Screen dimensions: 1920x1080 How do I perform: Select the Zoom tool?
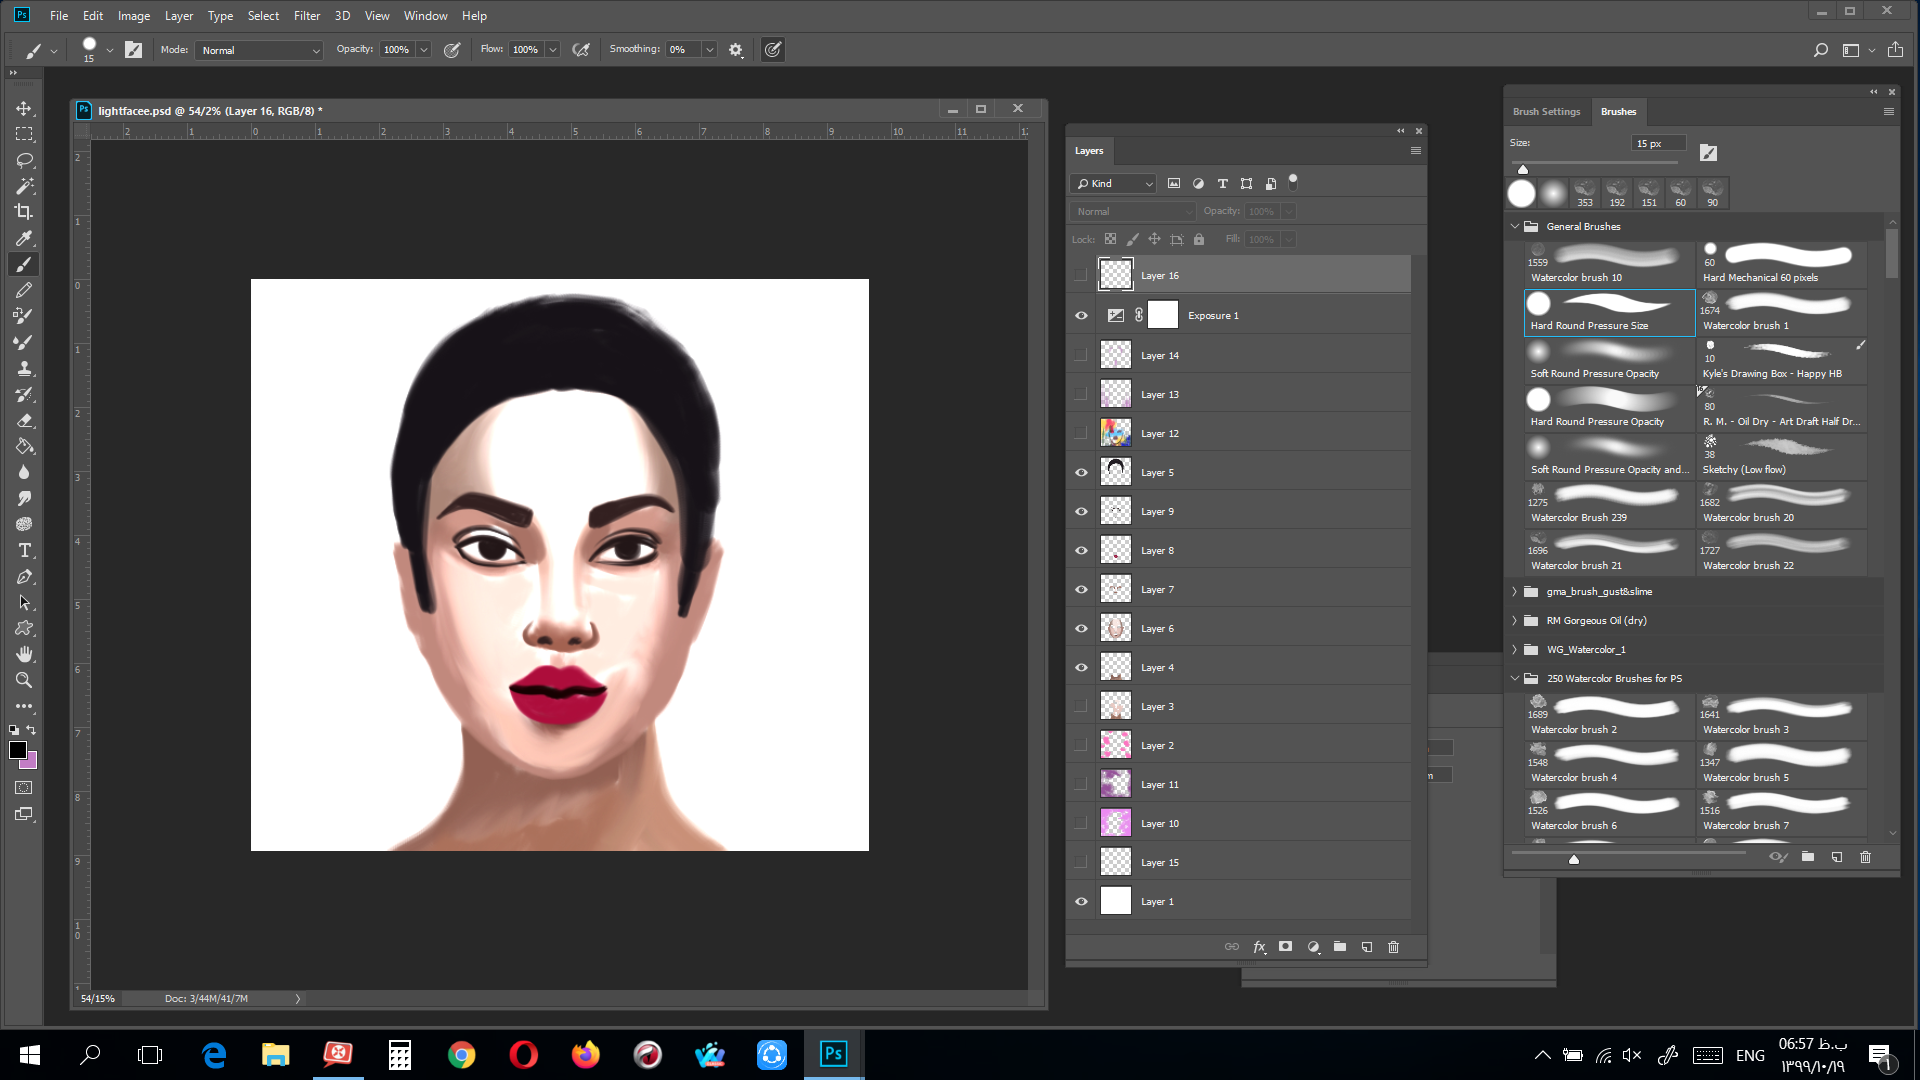coord(24,680)
